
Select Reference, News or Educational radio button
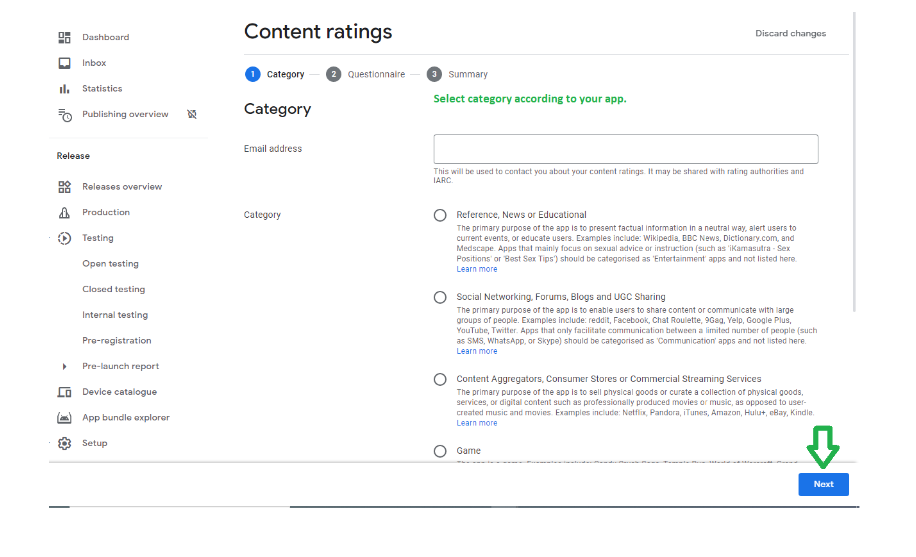440,215
